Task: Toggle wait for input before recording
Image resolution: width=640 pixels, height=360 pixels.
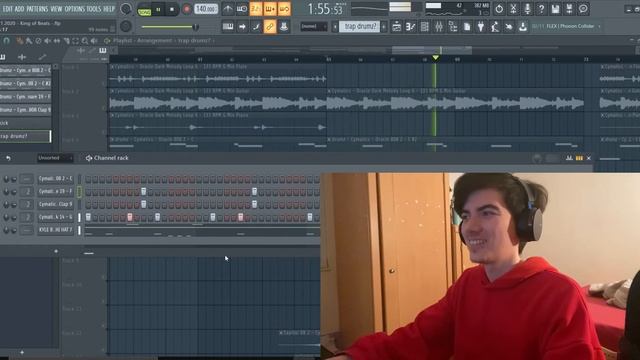Action: [242, 9]
